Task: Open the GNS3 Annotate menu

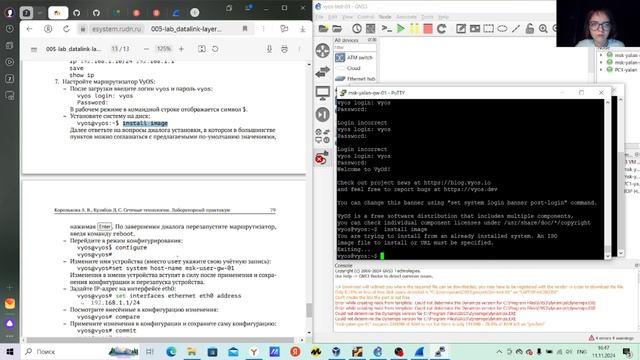Action: click(407, 17)
